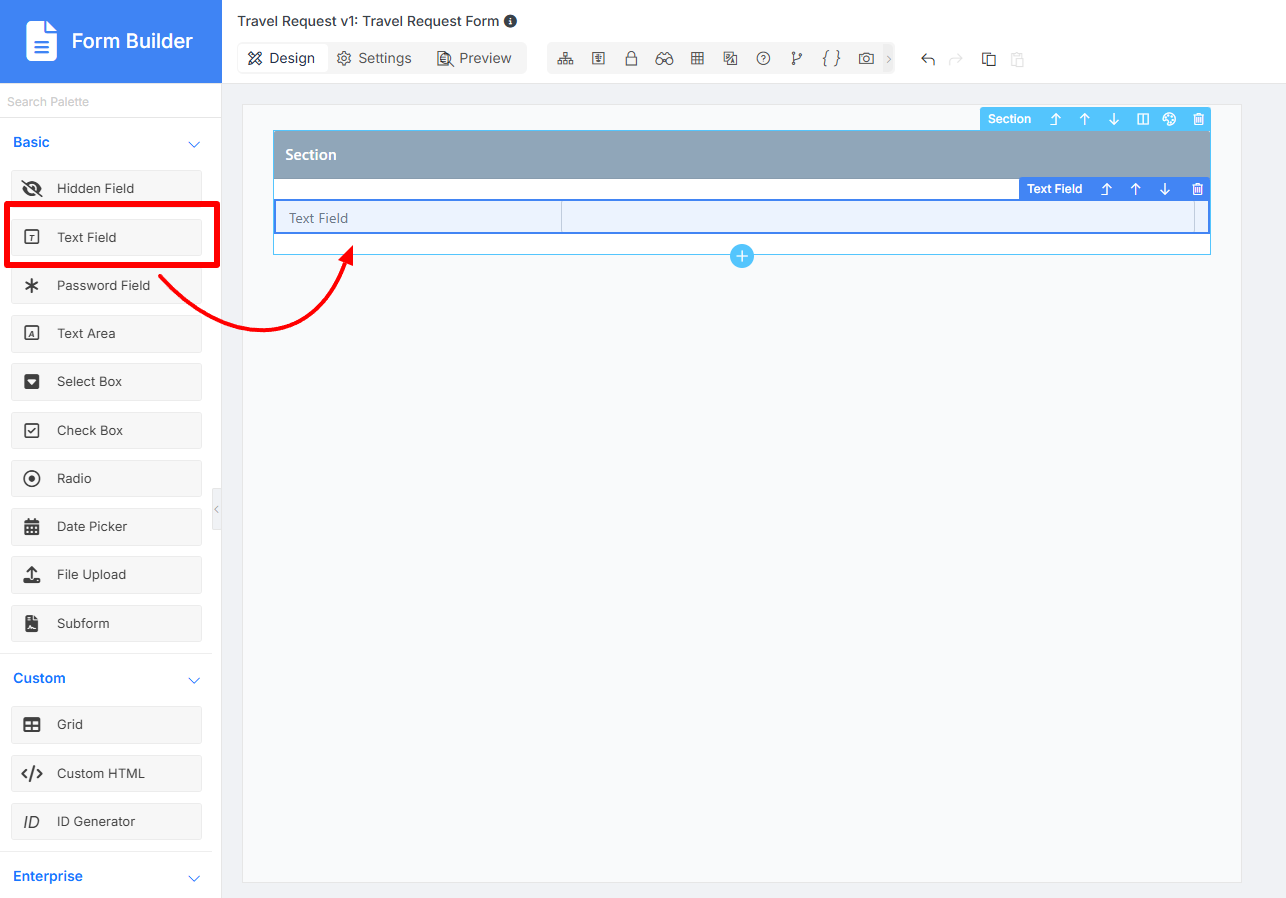Open the Section style palette icon
The image size is (1286, 898).
click(x=1169, y=119)
